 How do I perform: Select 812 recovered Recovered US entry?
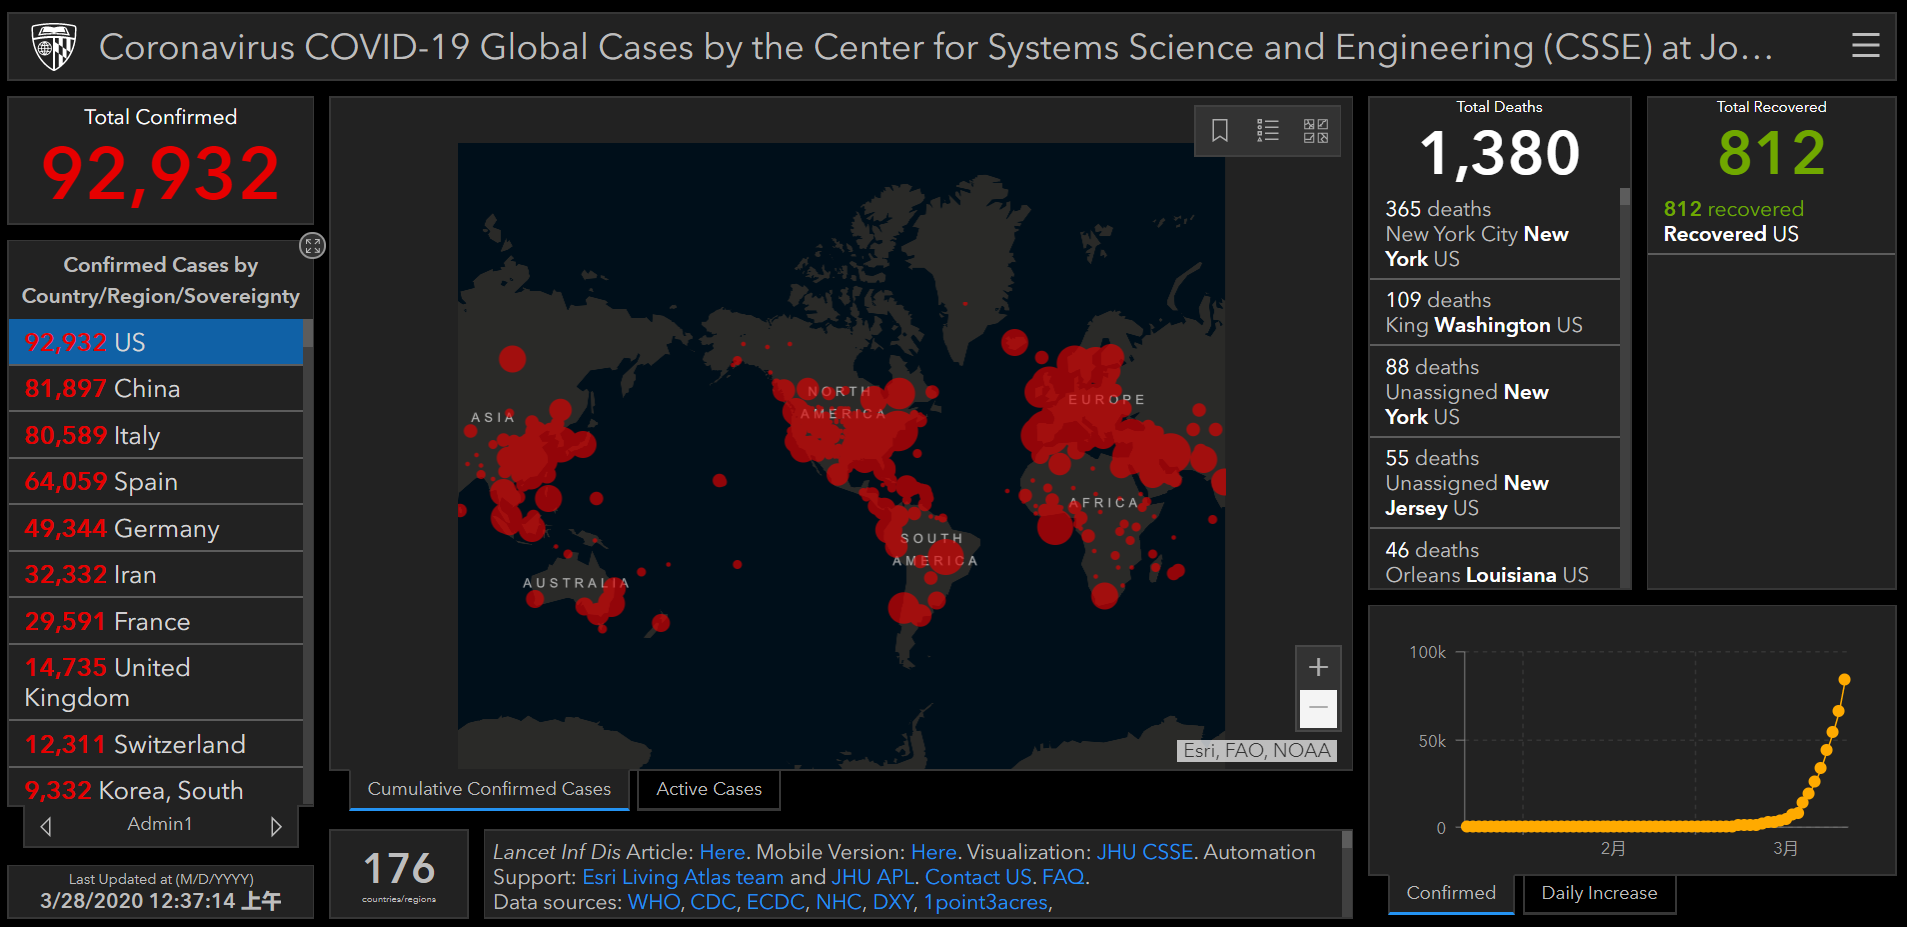coord(1771,221)
